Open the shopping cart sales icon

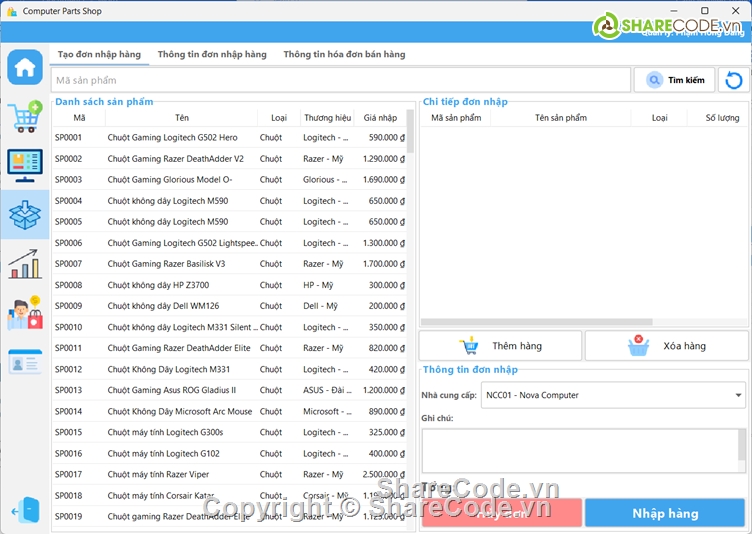(x=25, y=117)
